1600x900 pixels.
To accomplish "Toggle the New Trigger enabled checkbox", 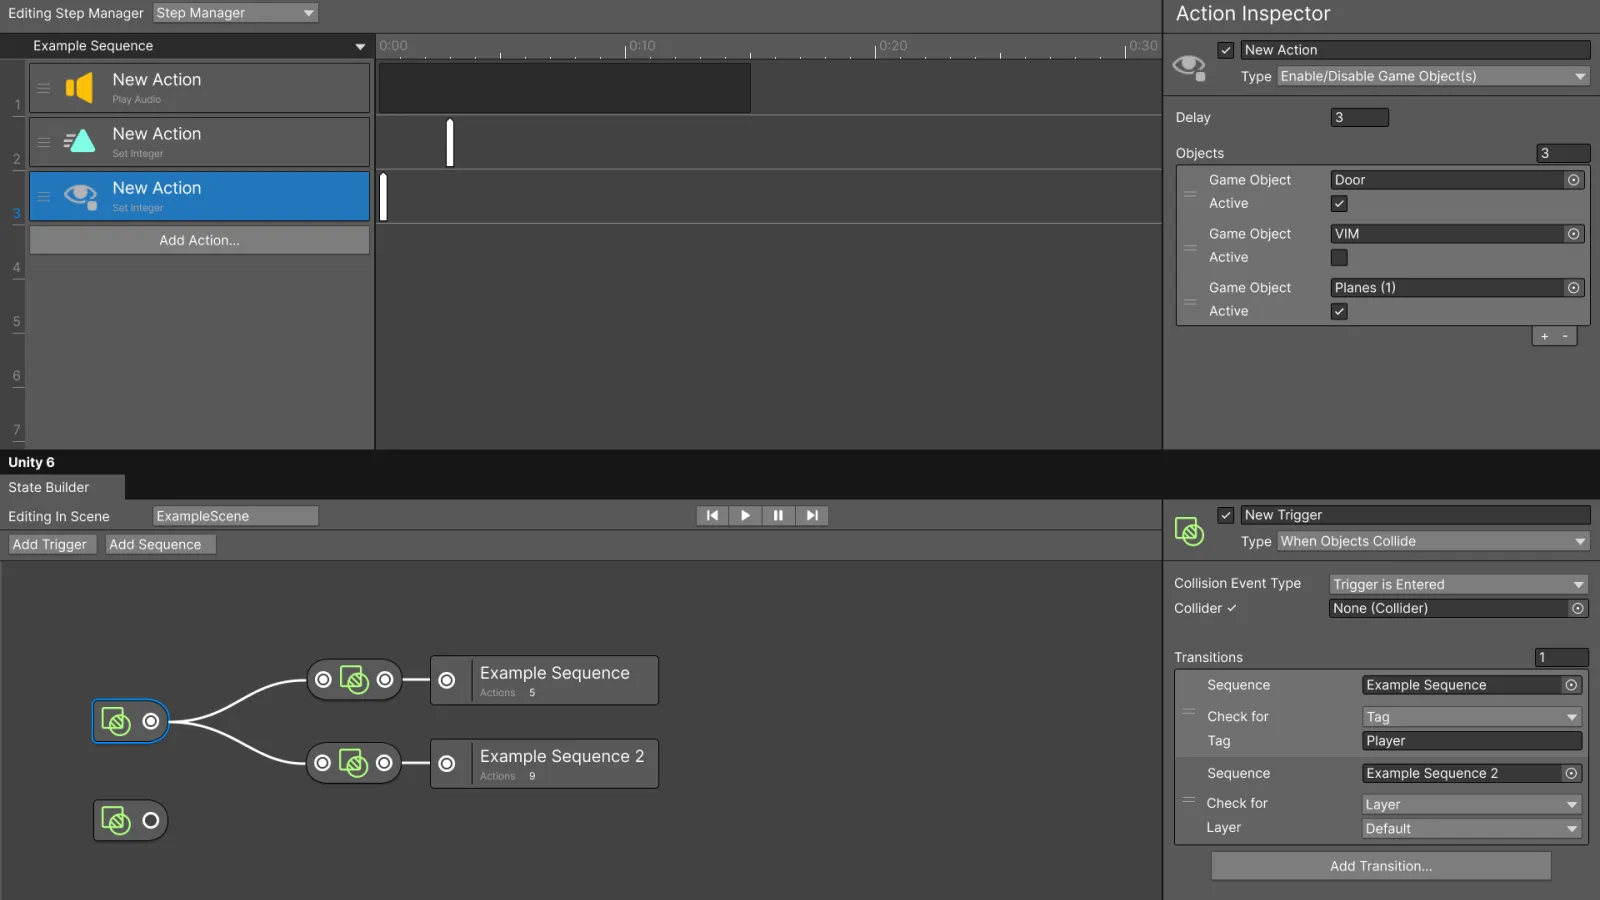I will click(x=1225, y=515).
